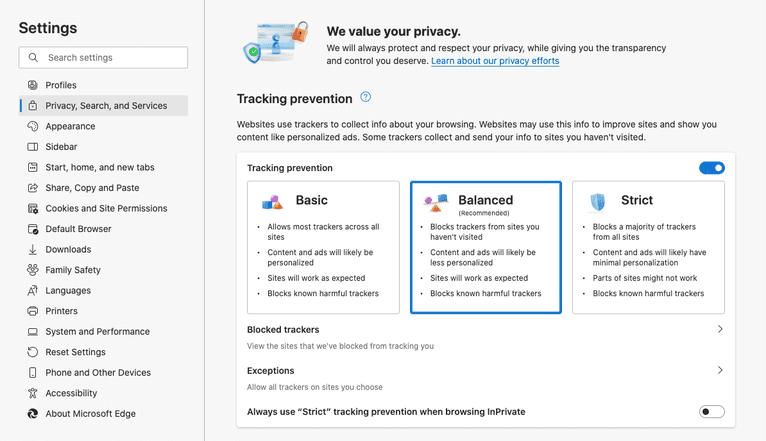Enable always Strict for InPrivate toggle
Screen dimensions: 766x441
[711, 411]
